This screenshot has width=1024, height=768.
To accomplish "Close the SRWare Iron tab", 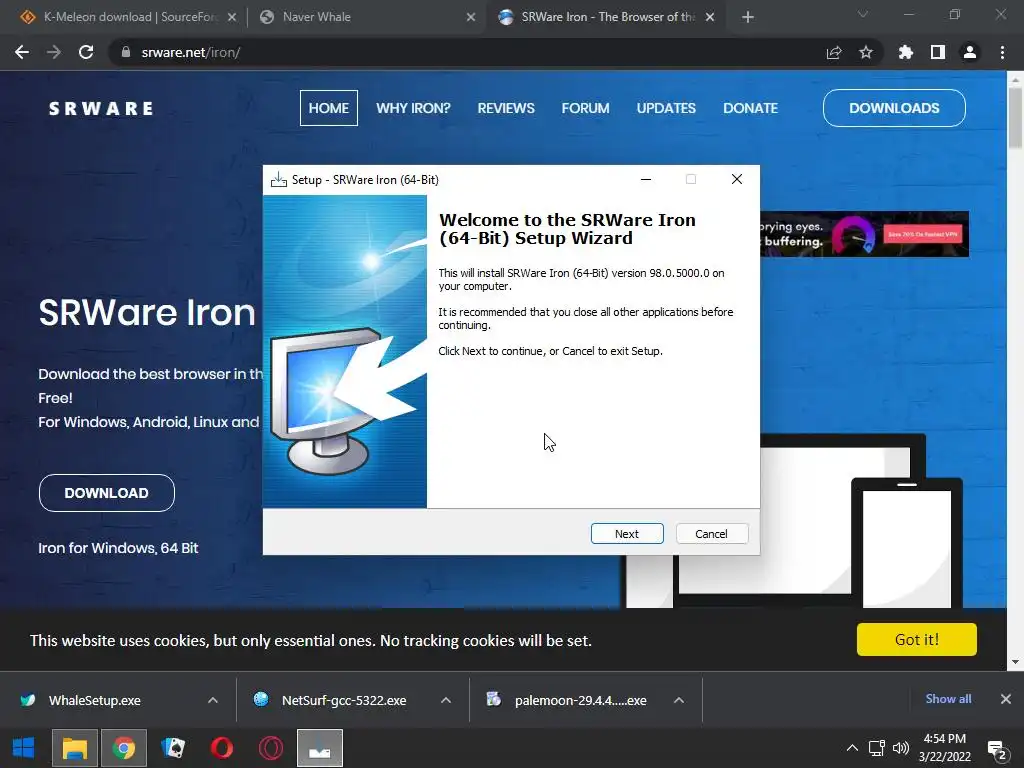I will tap(710, 17).
